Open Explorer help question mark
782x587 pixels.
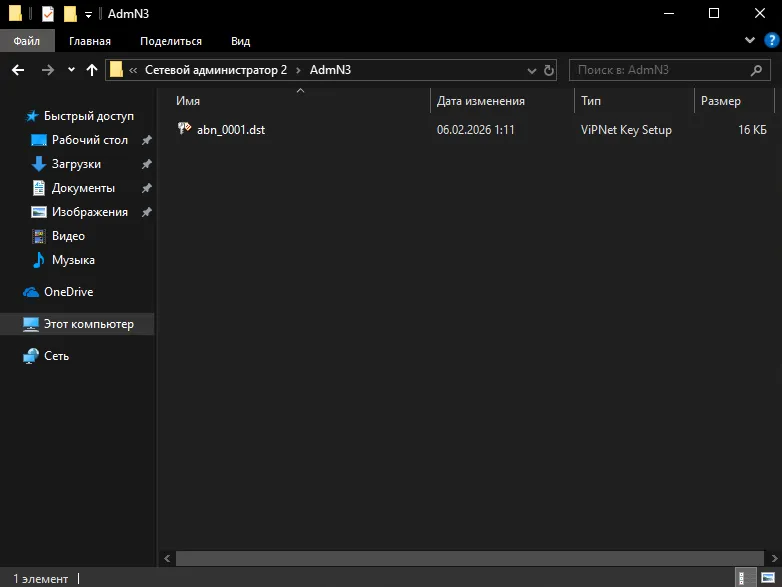tap(771, 40)
